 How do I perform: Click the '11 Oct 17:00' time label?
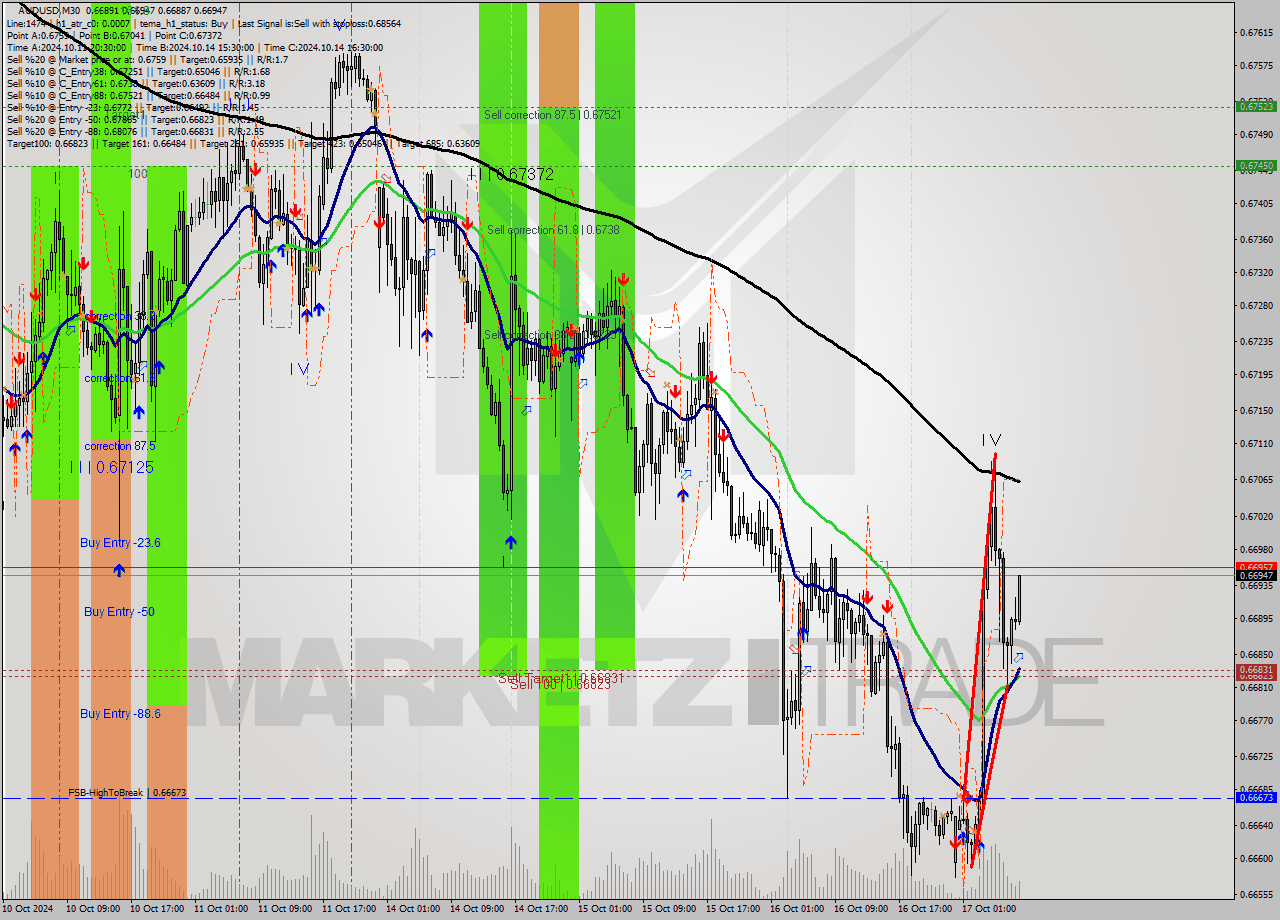click(x=349, y=909)
